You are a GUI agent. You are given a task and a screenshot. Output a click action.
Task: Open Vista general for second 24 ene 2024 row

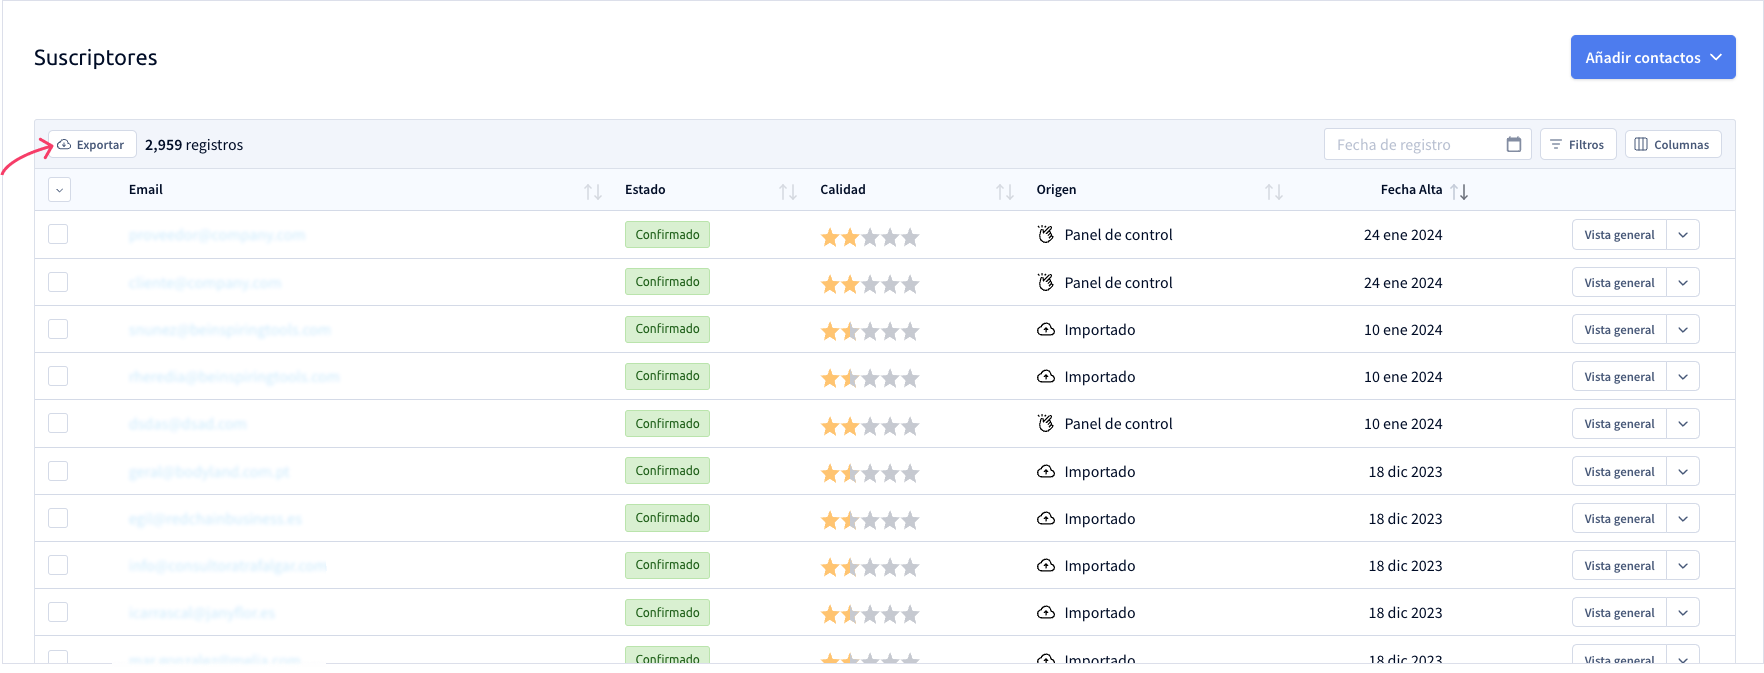[x=1619, y=283]
